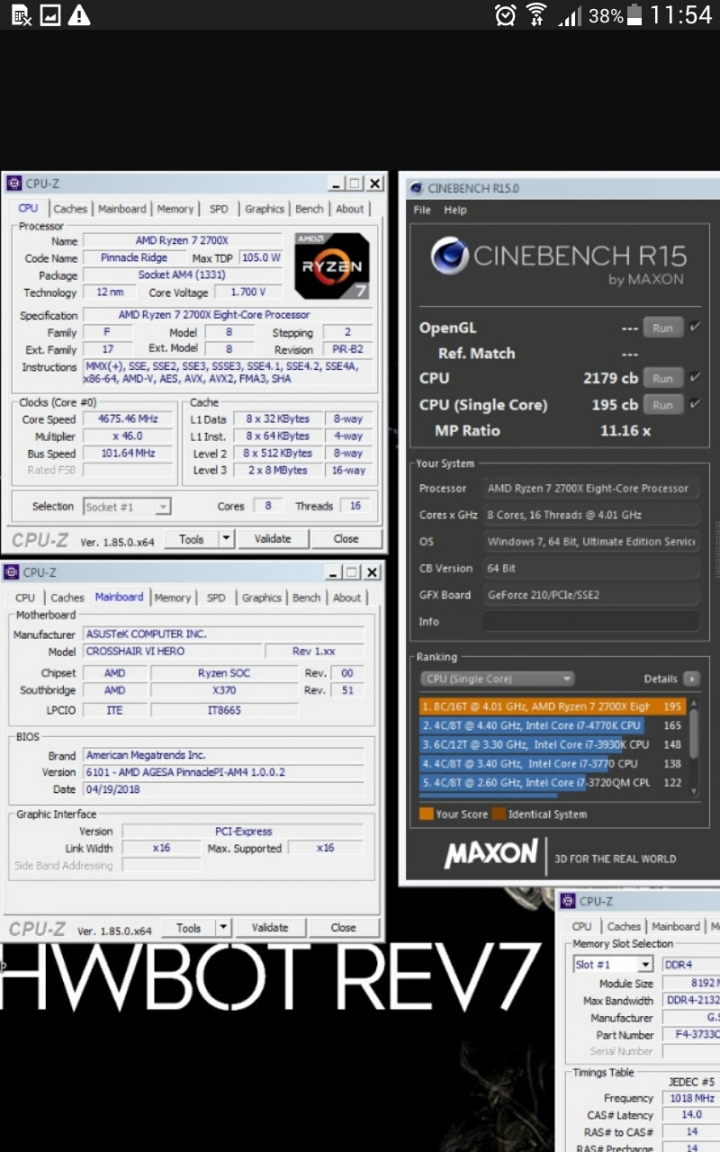
Task: Select ranking row Ryzen 7 2700X 195
Action: tap(552, 707)
